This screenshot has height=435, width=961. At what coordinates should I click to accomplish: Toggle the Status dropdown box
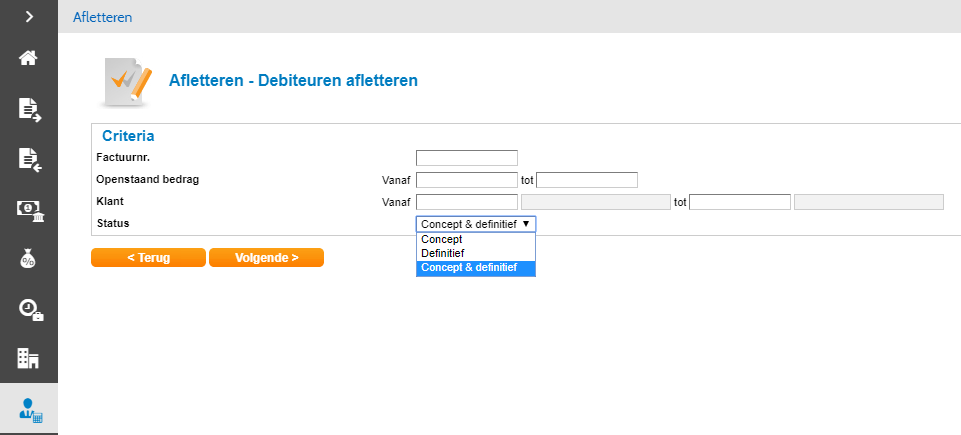pyautogui.click(x=476, y=225)
